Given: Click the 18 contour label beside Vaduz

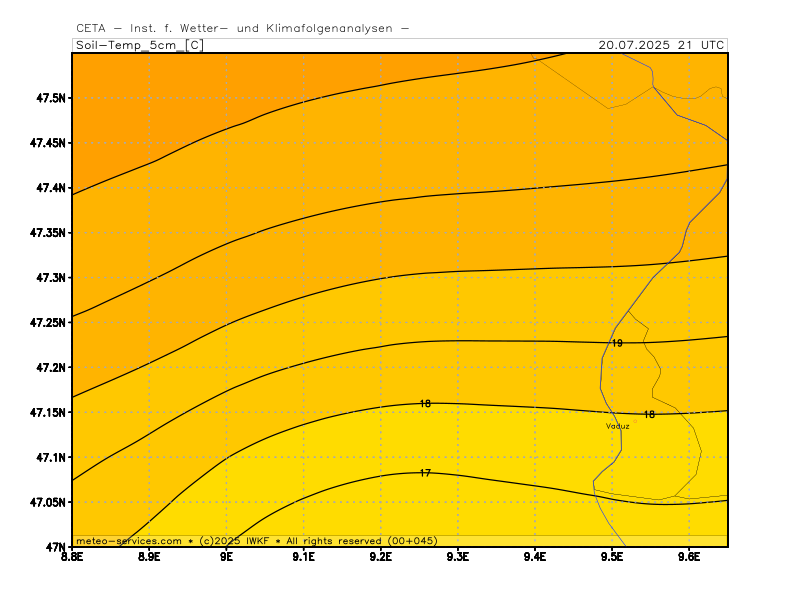Looking at the screenshot, I should [x=649, y=414].
